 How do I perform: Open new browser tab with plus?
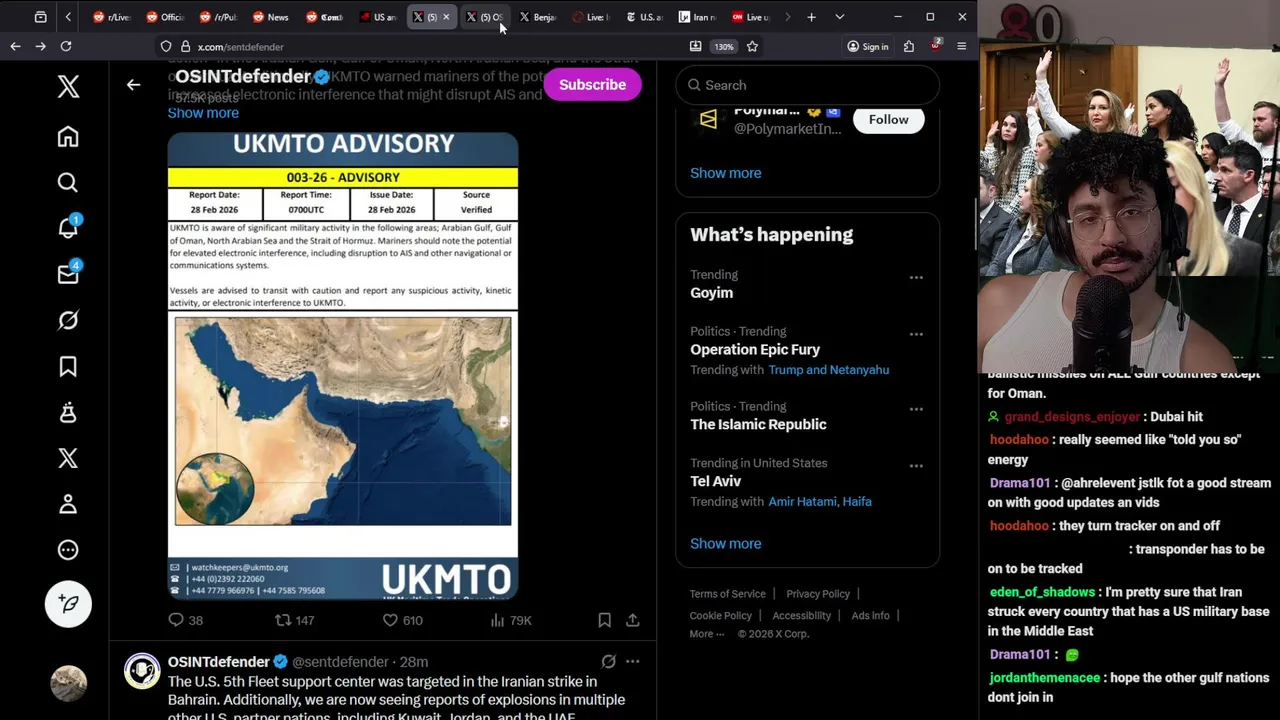811,17
